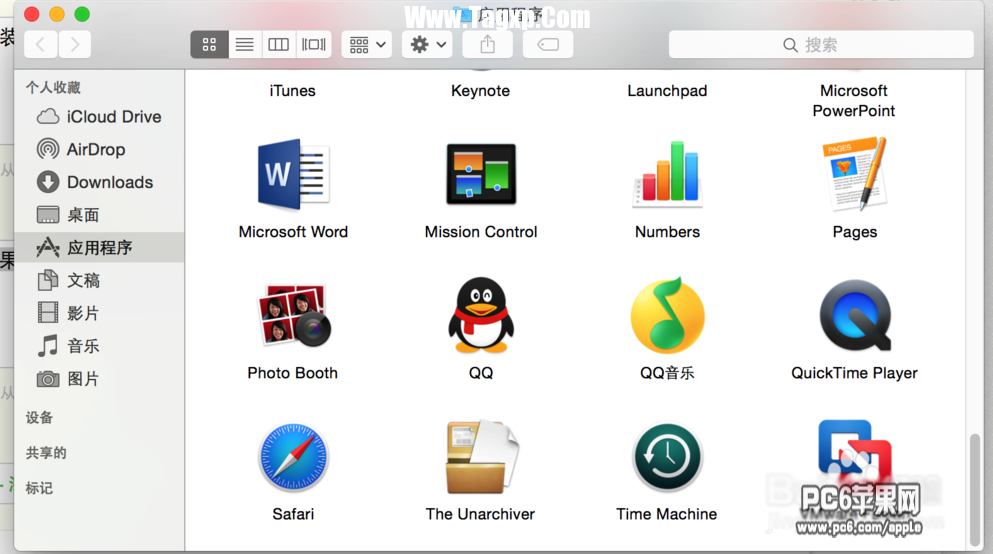Go back with the back arrow
The image size is (993, 554).
[x=41, y=44]
